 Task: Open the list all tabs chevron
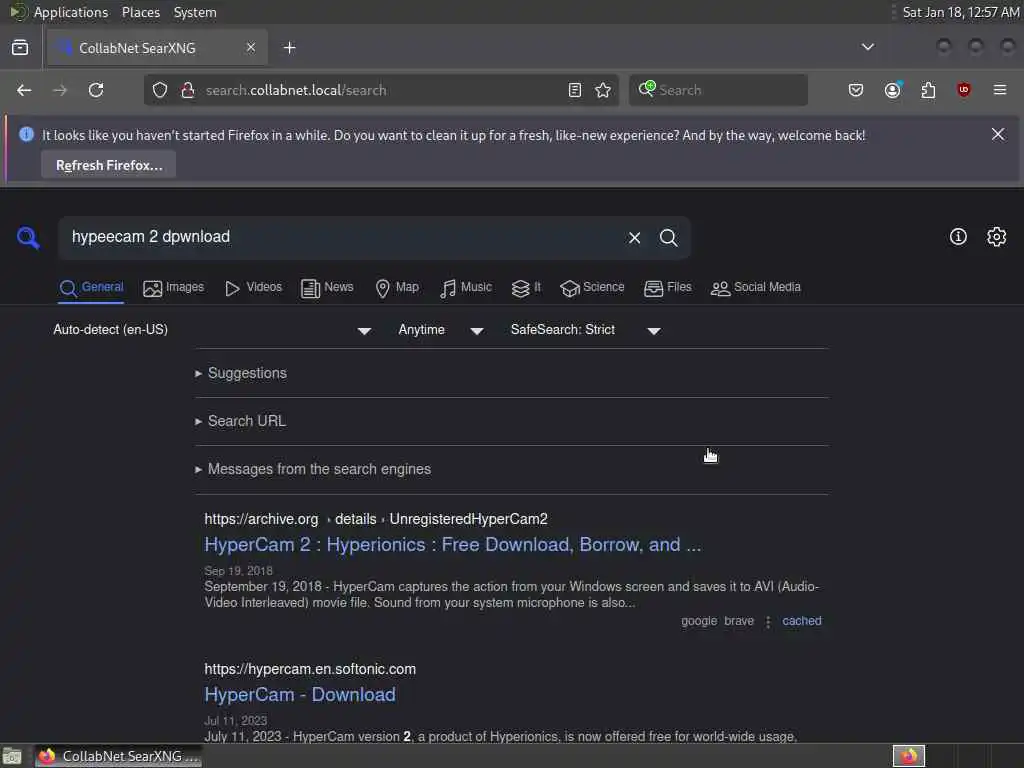click(867, 47)
